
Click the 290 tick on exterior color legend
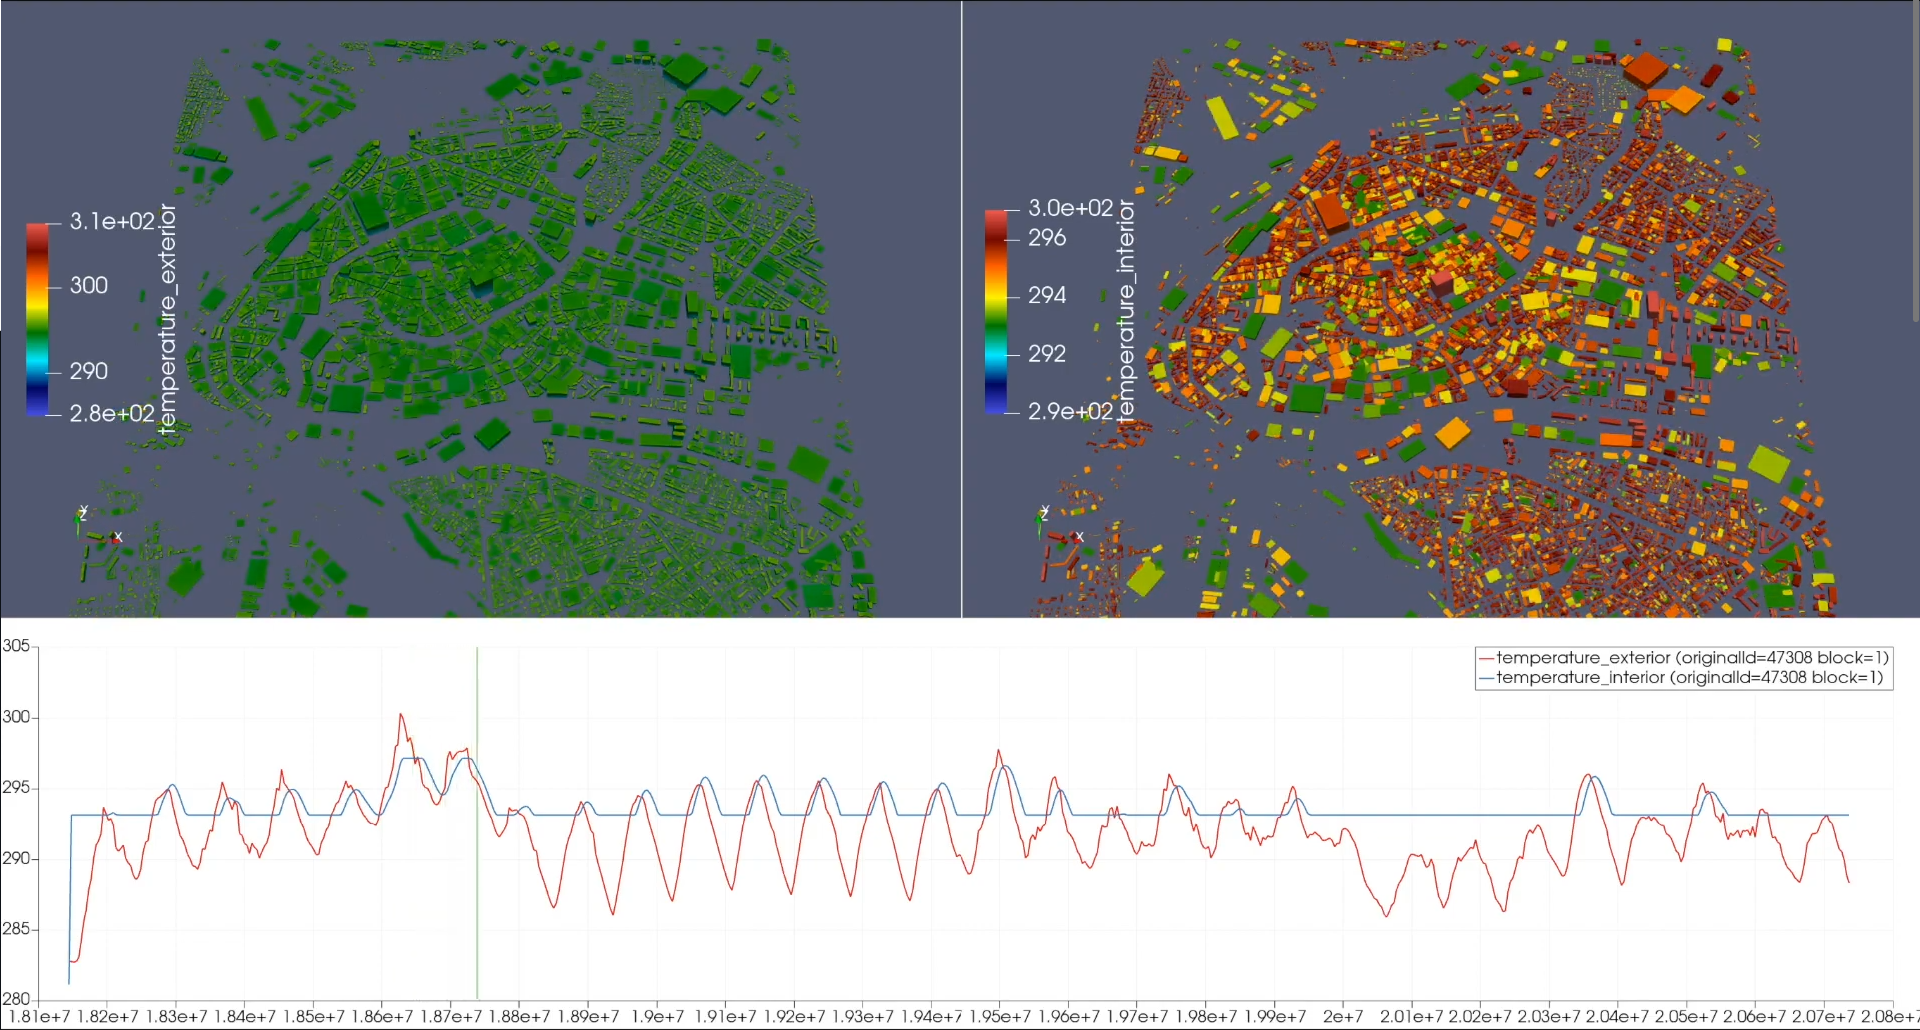pos(89,371)
